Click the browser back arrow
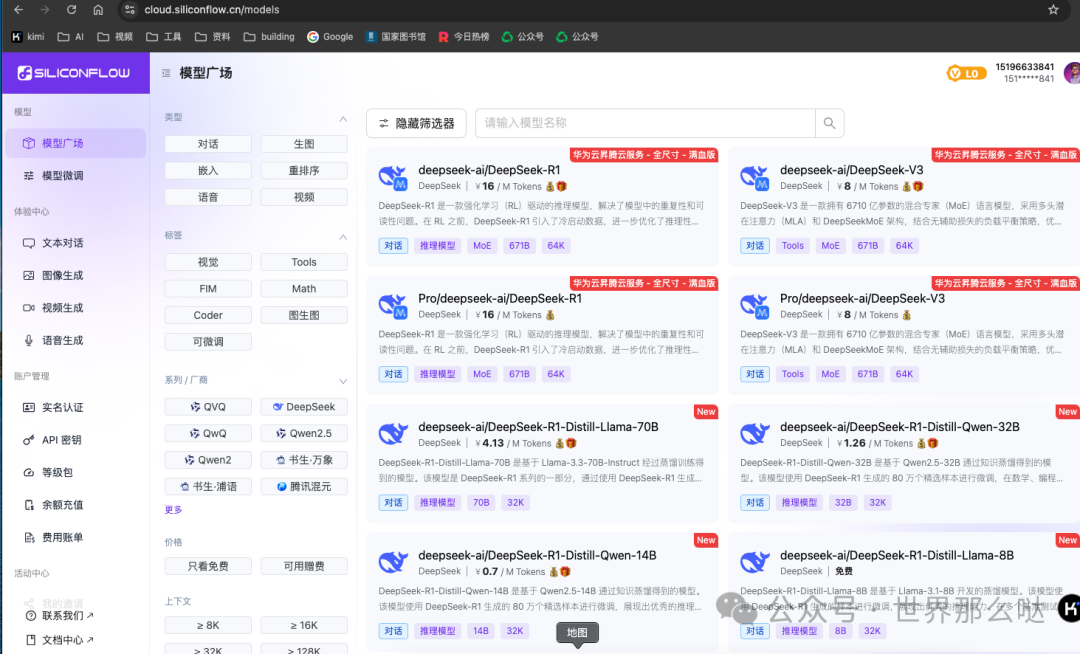This screenshot has height=654, width=1080. [19, 10]
